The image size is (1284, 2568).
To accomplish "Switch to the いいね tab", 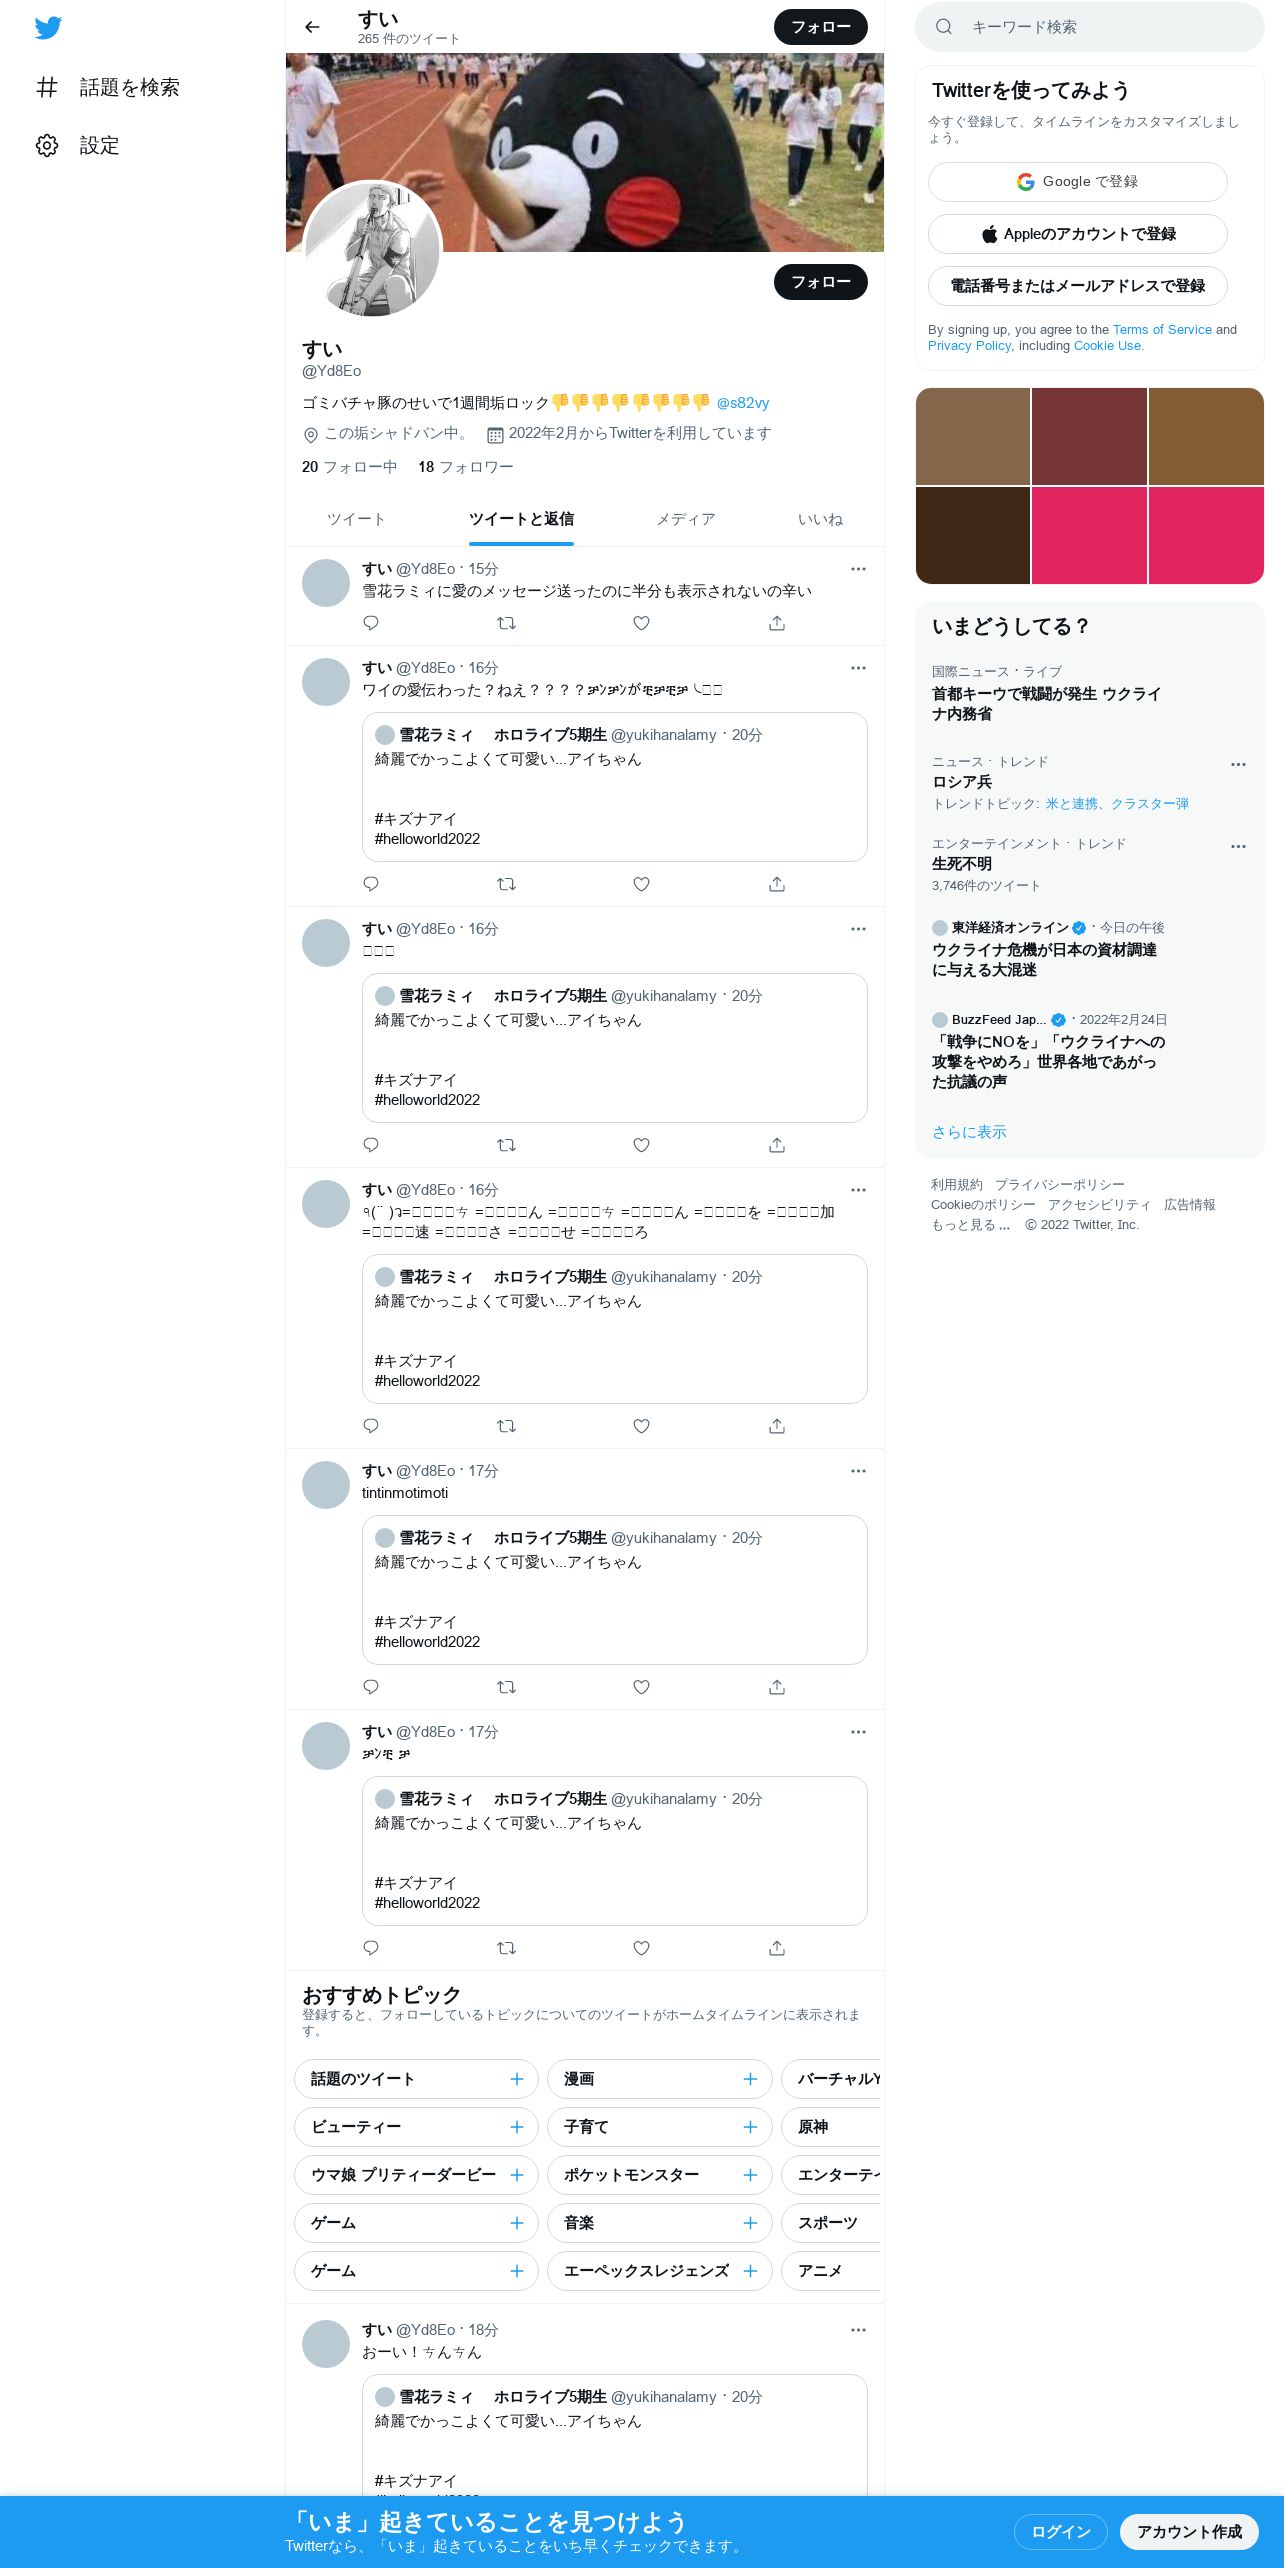I will (820, 519).
